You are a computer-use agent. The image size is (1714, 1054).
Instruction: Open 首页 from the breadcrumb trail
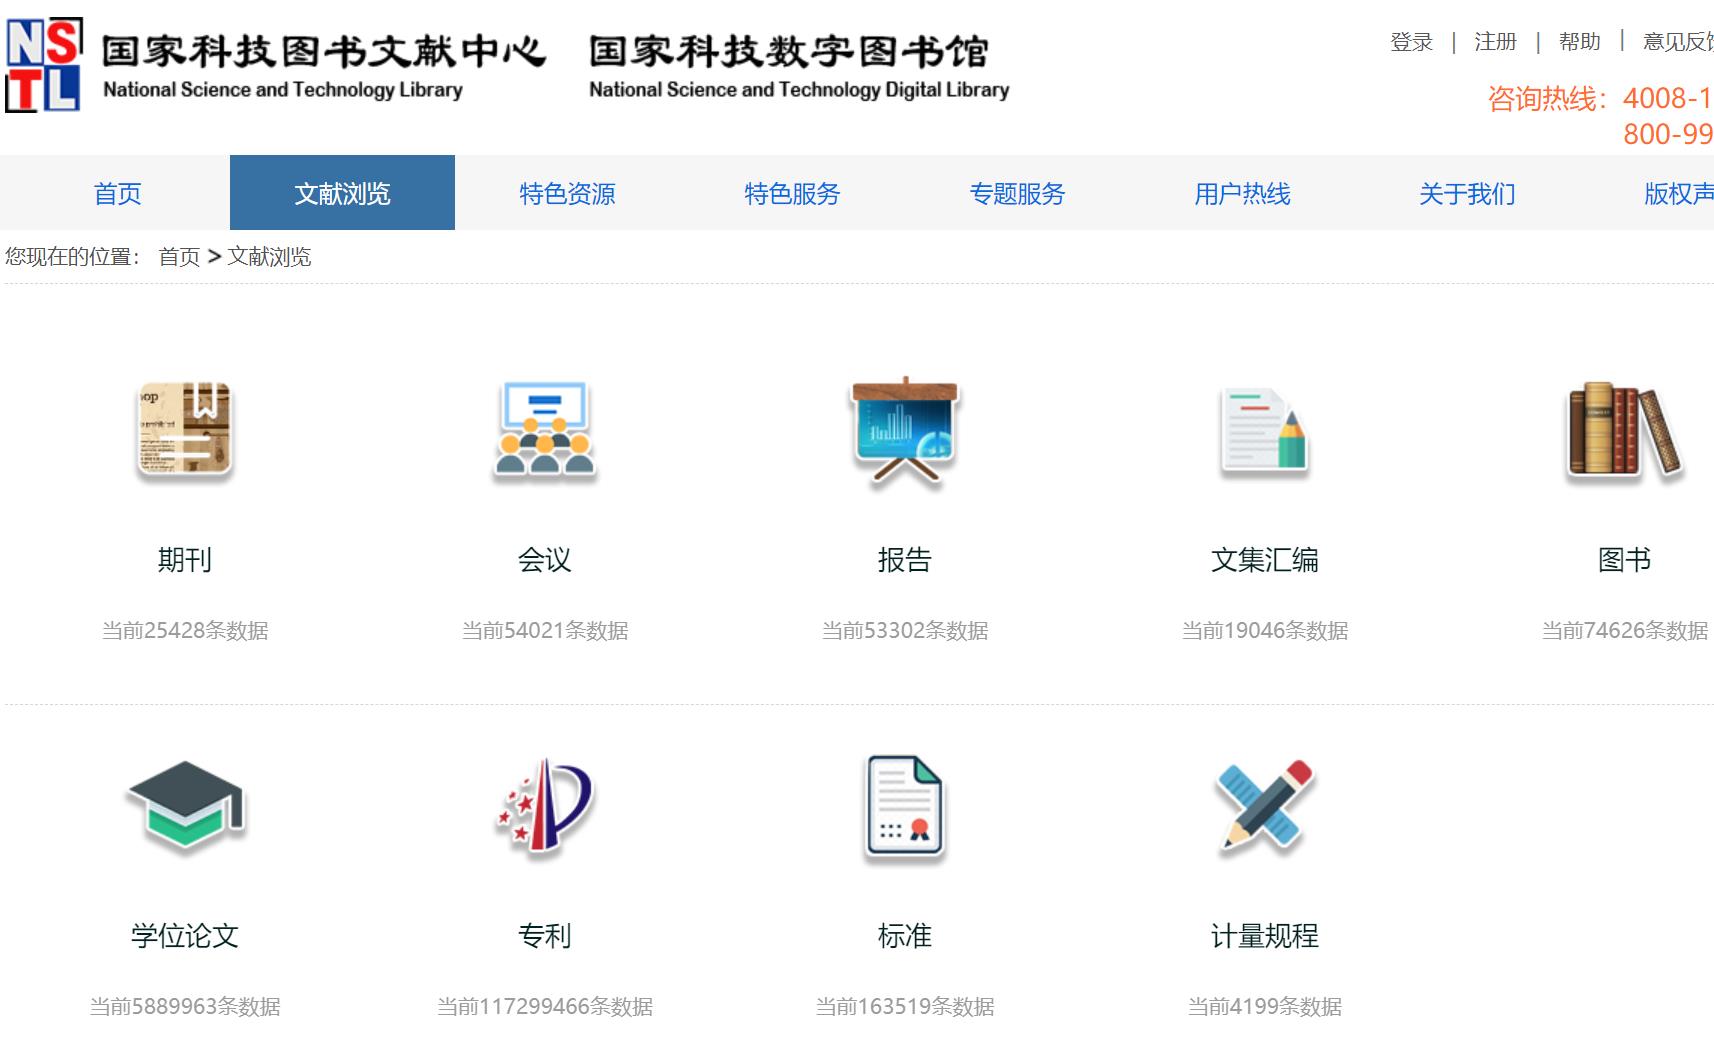[181, 257]
